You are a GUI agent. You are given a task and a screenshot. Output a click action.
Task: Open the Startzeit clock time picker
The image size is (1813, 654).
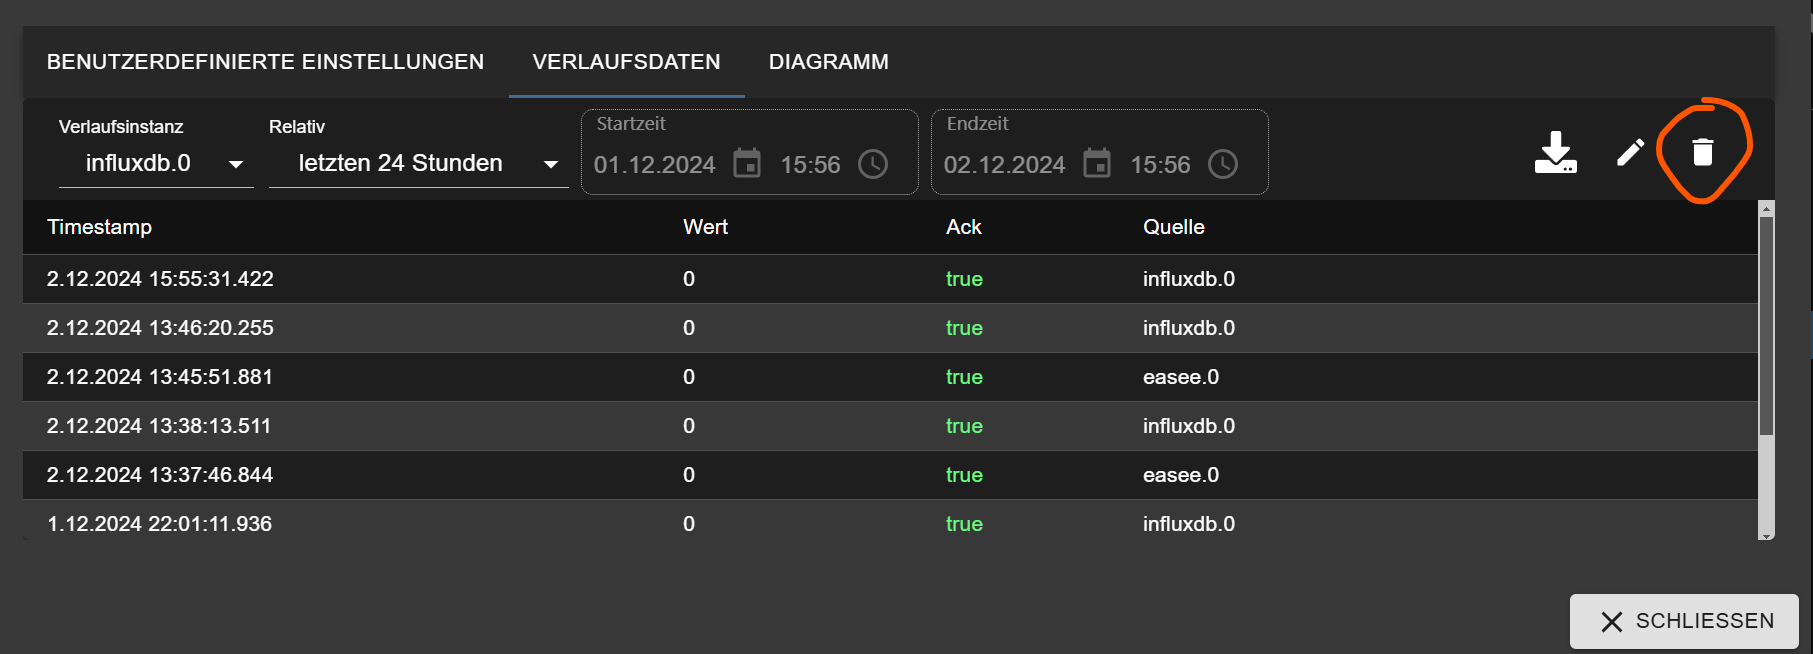[x=873, y=164]
